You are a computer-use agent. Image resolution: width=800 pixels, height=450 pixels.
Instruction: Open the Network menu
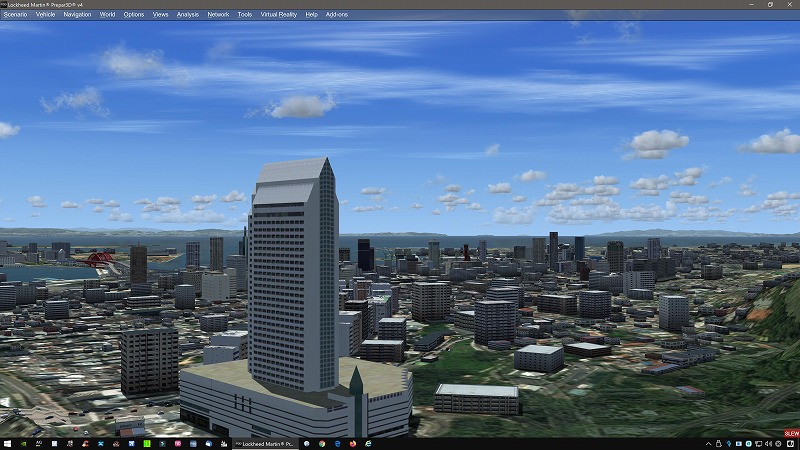coord(218,14)
